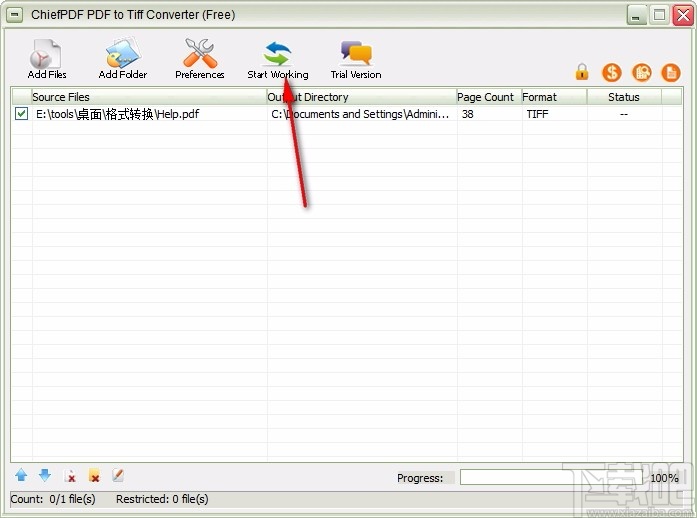The width and height of the screenshot is (697, 518).
Task: Move file up with blue arrow
Action: pyautogui.click(x=21, y=475)
